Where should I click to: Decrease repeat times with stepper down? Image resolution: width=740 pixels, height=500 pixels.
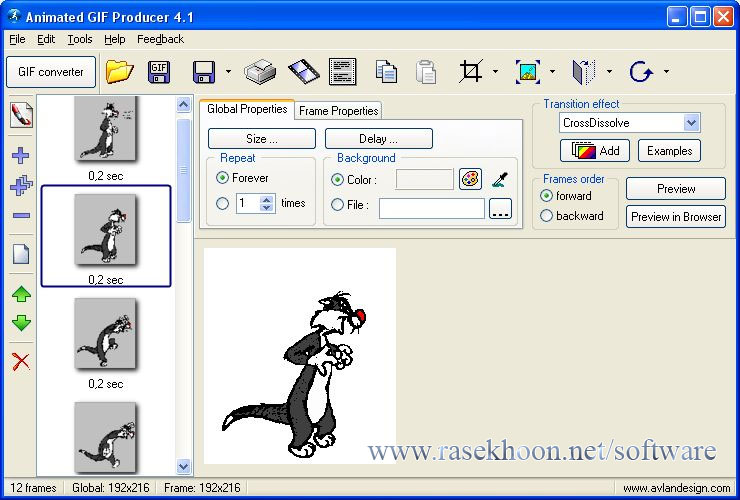(267, 208)
